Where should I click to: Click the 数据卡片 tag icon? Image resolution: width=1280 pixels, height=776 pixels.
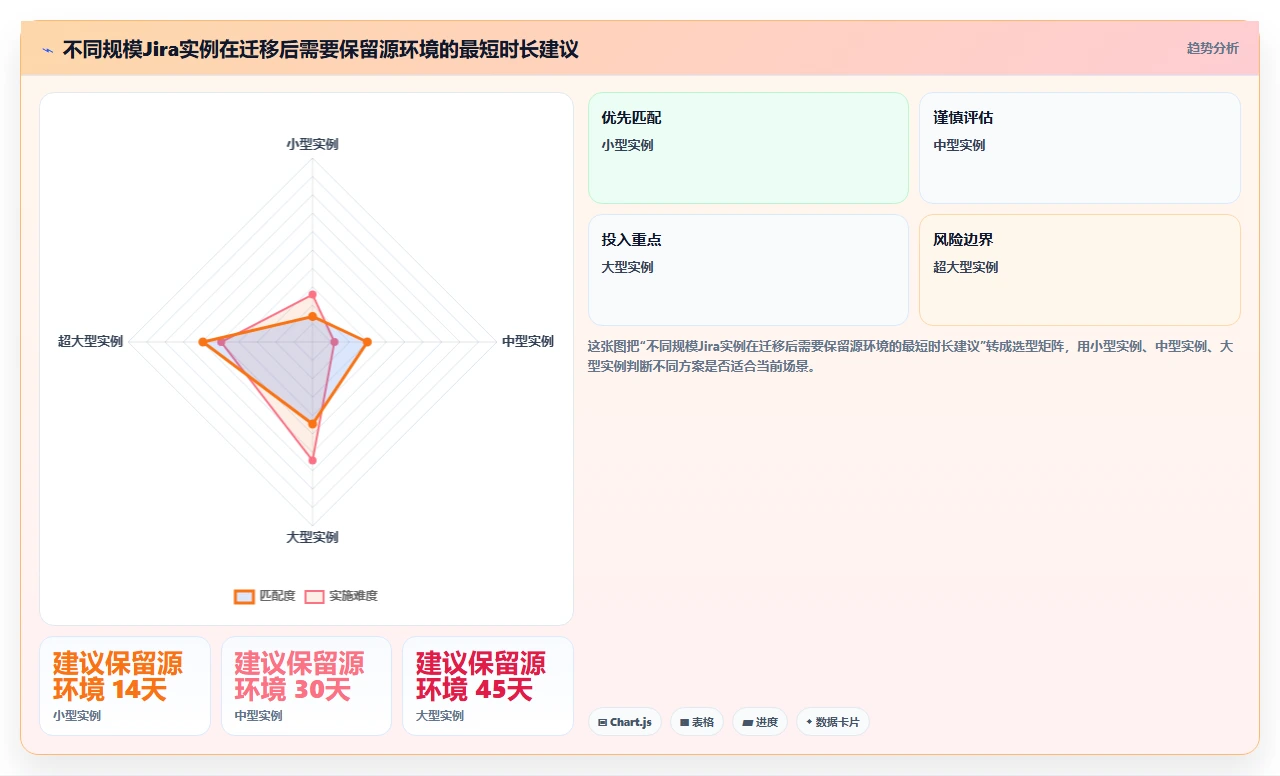pos(809,722)
